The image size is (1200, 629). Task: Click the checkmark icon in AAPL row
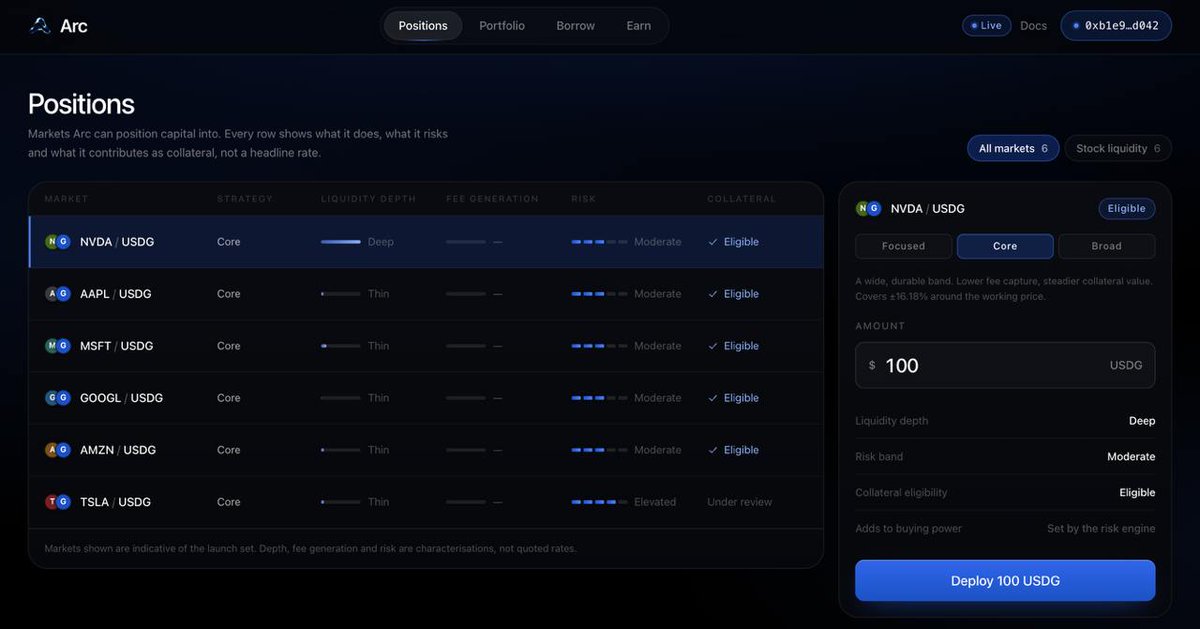(x=713, y=294)
